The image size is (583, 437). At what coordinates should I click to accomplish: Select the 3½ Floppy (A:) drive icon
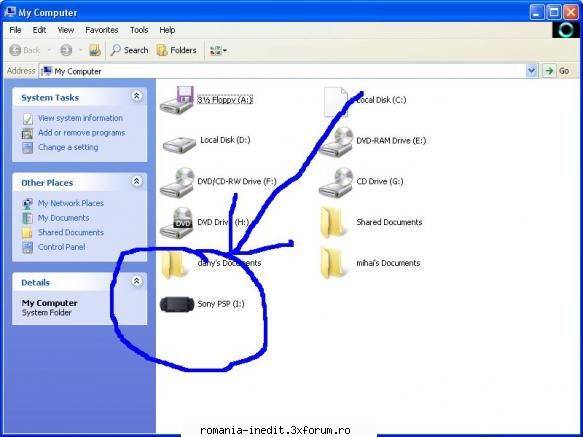tap(177, 100)
